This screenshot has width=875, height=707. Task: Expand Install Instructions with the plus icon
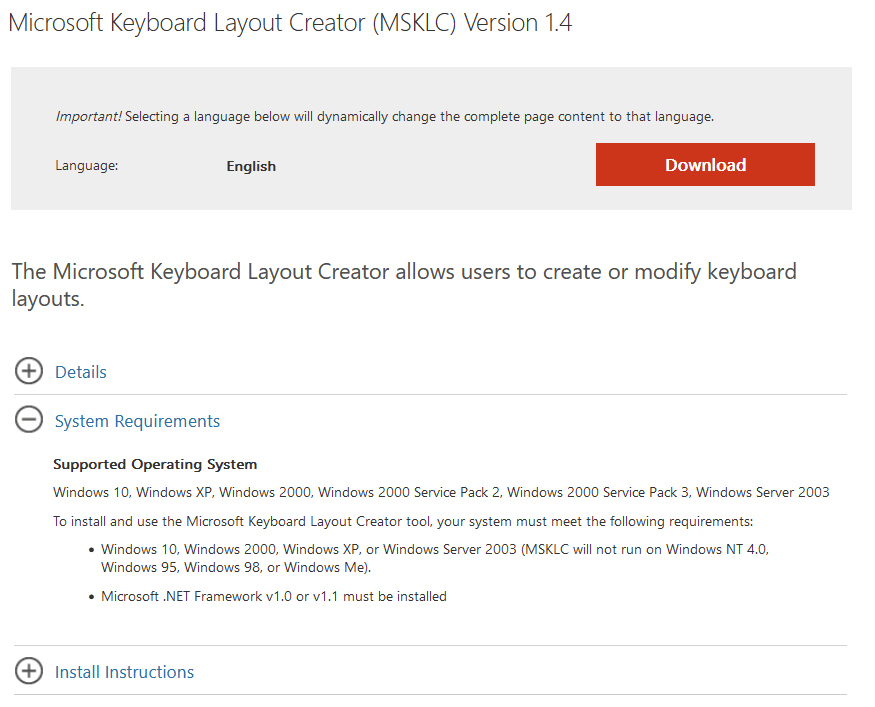tap(28, 671)
